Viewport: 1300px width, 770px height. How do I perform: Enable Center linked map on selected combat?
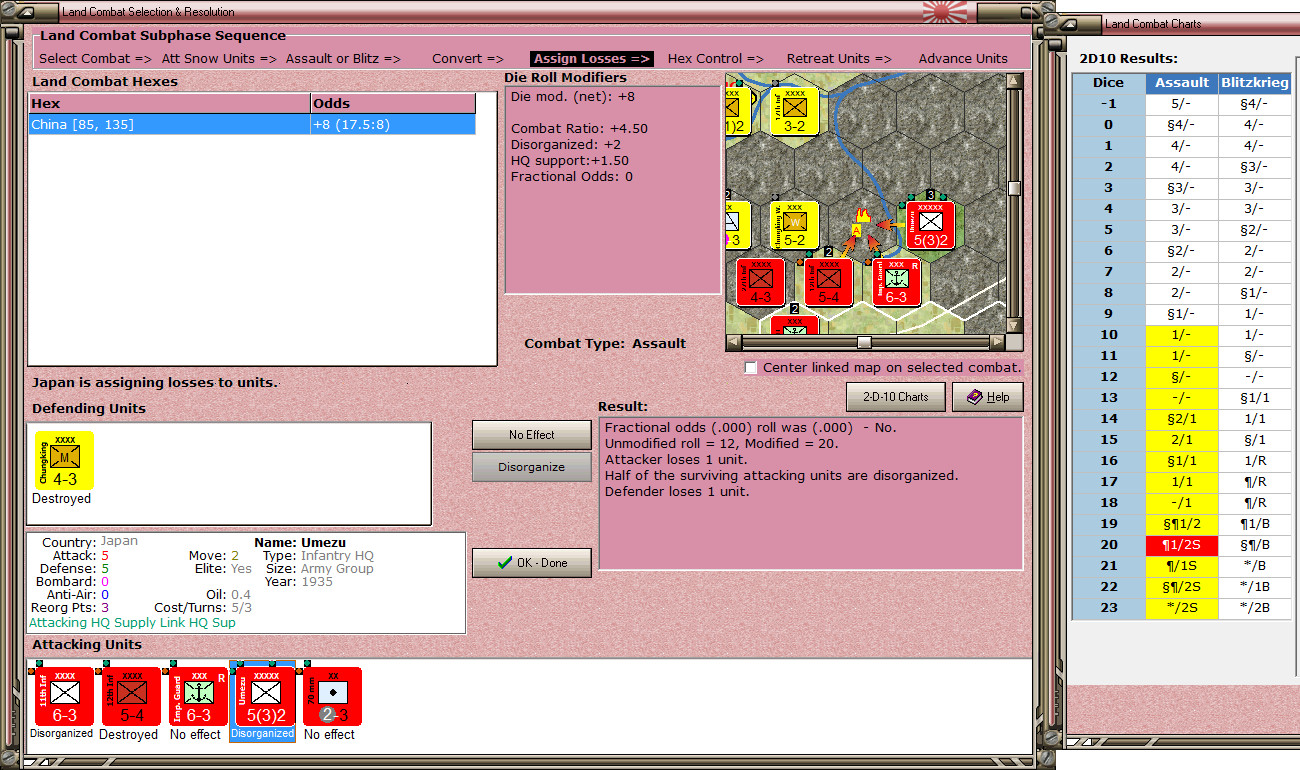pos(751,368)
